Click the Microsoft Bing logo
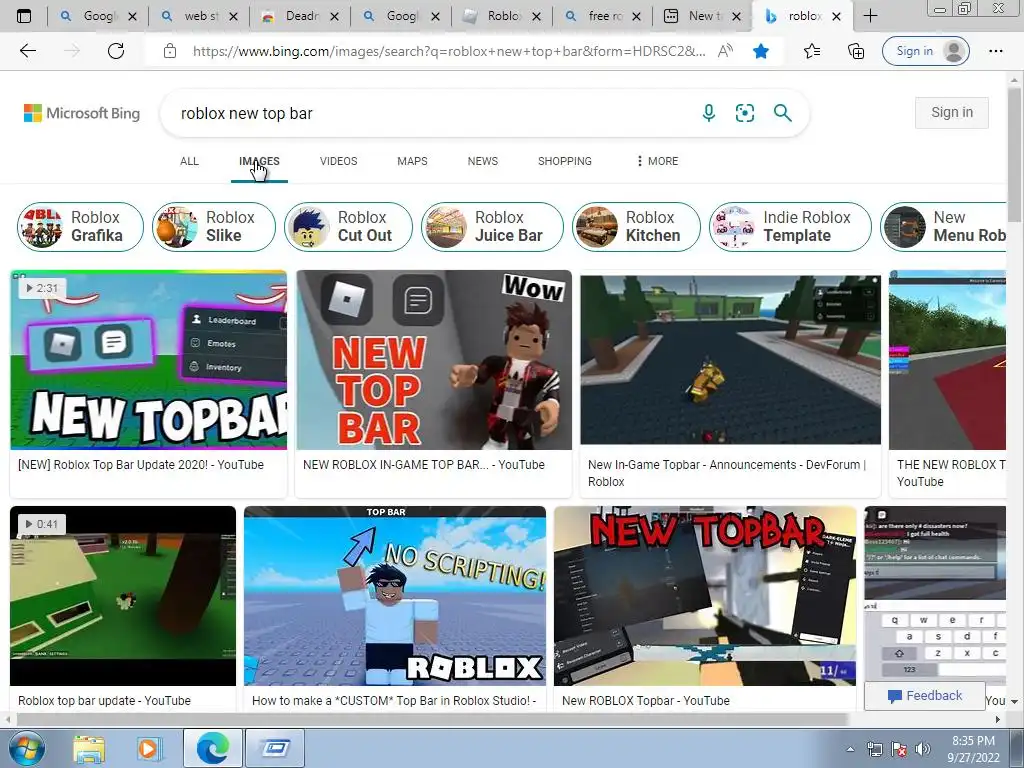1024x768 pixels. click(82, 113)
